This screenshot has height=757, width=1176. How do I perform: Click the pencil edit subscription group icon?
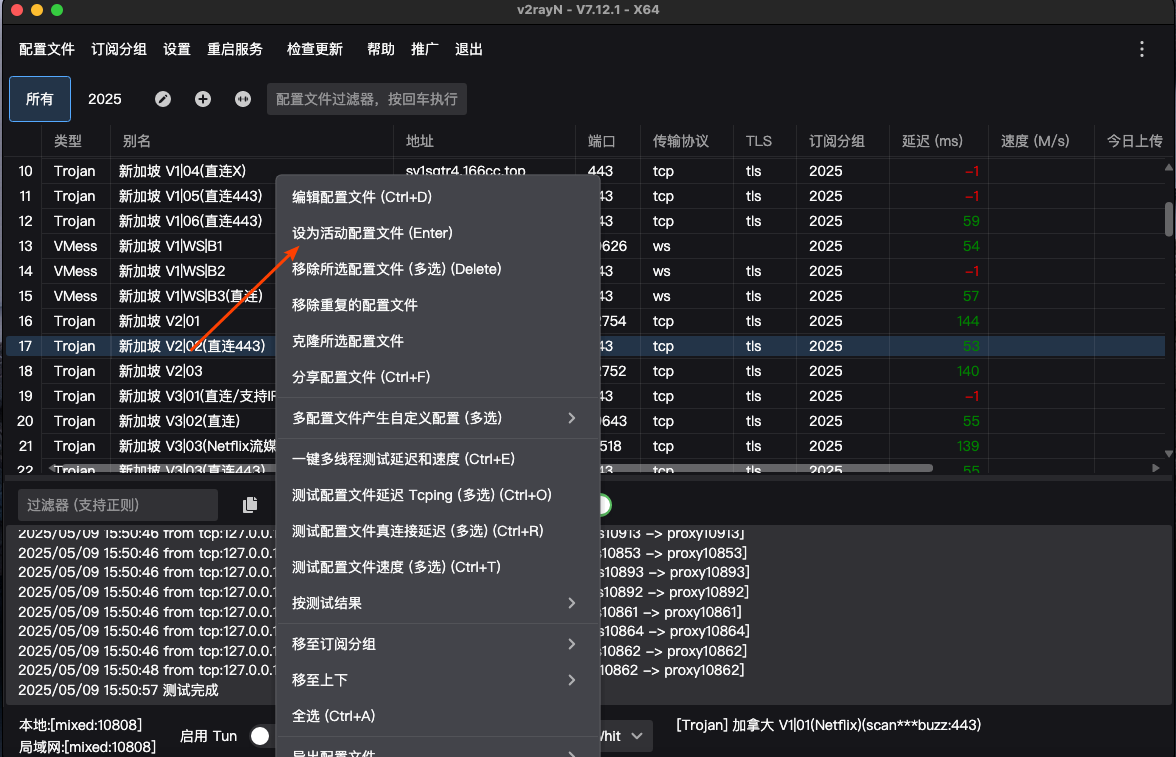point(163,99)
